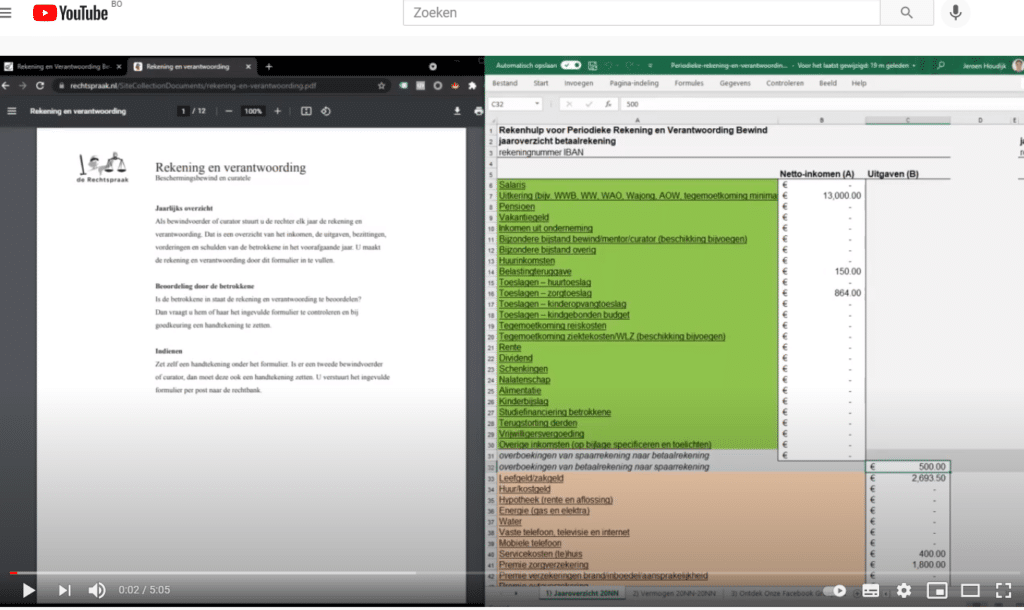Open the YouTube hamburger guide menu
The height and width of the screenshot is (610, 1024).
6,12
